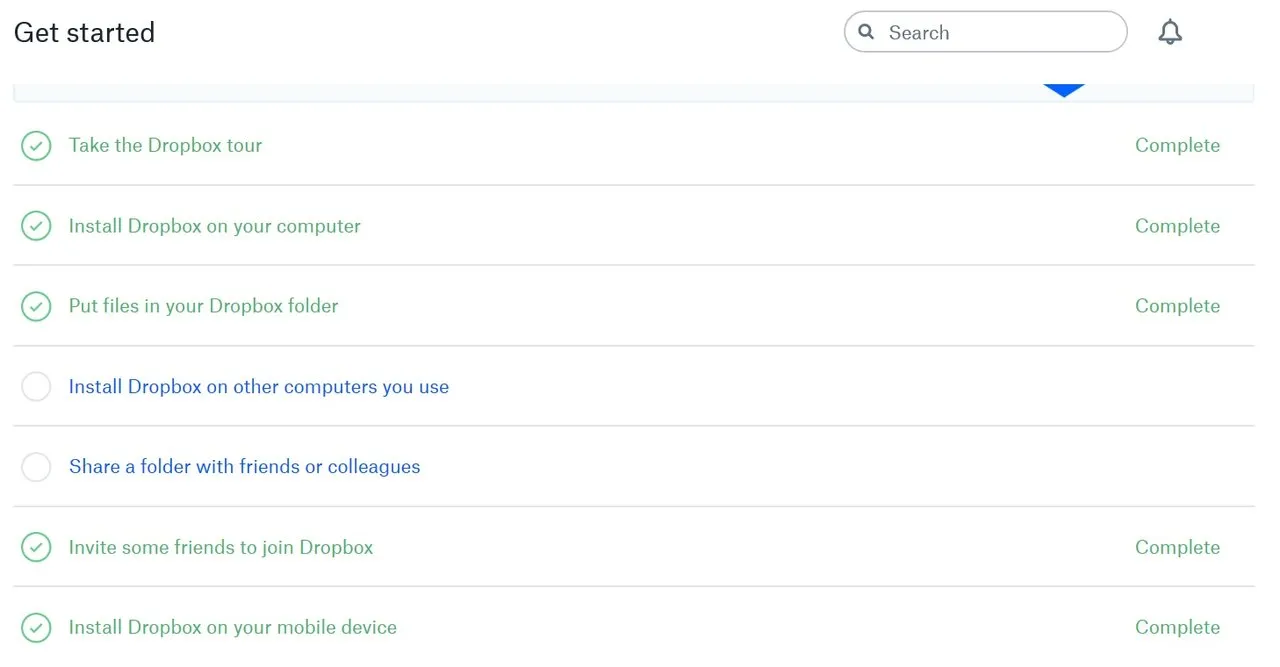Click the checkmark for Put files in your Dropbox folder

pos(36,306)
